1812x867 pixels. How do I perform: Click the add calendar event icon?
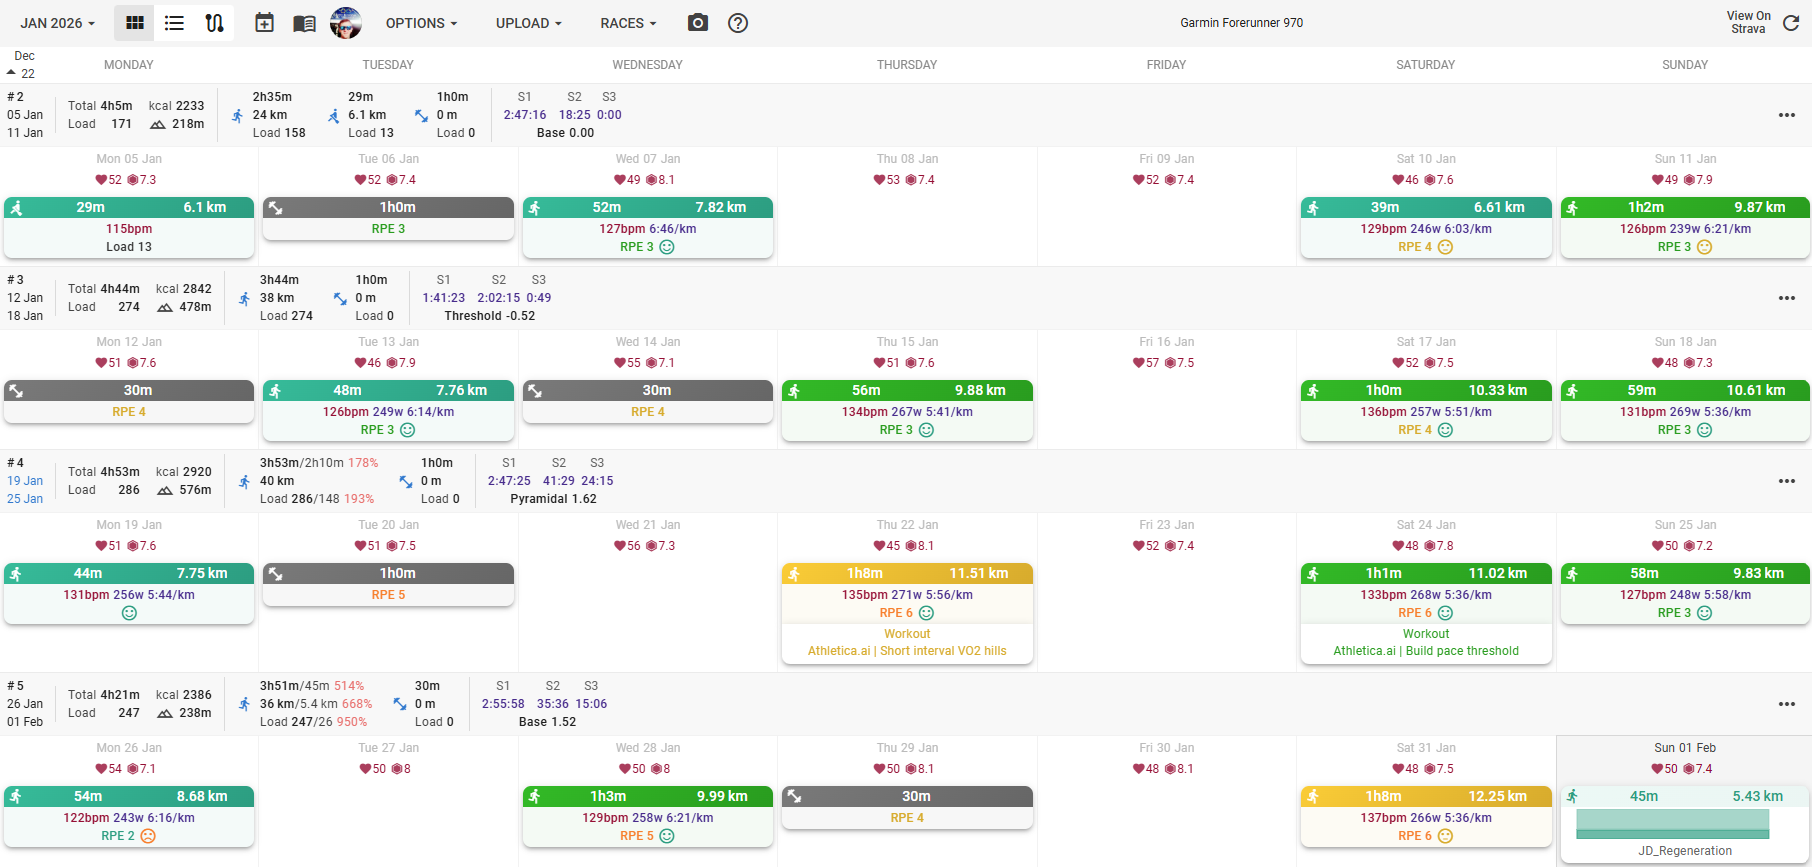(264, 23)
